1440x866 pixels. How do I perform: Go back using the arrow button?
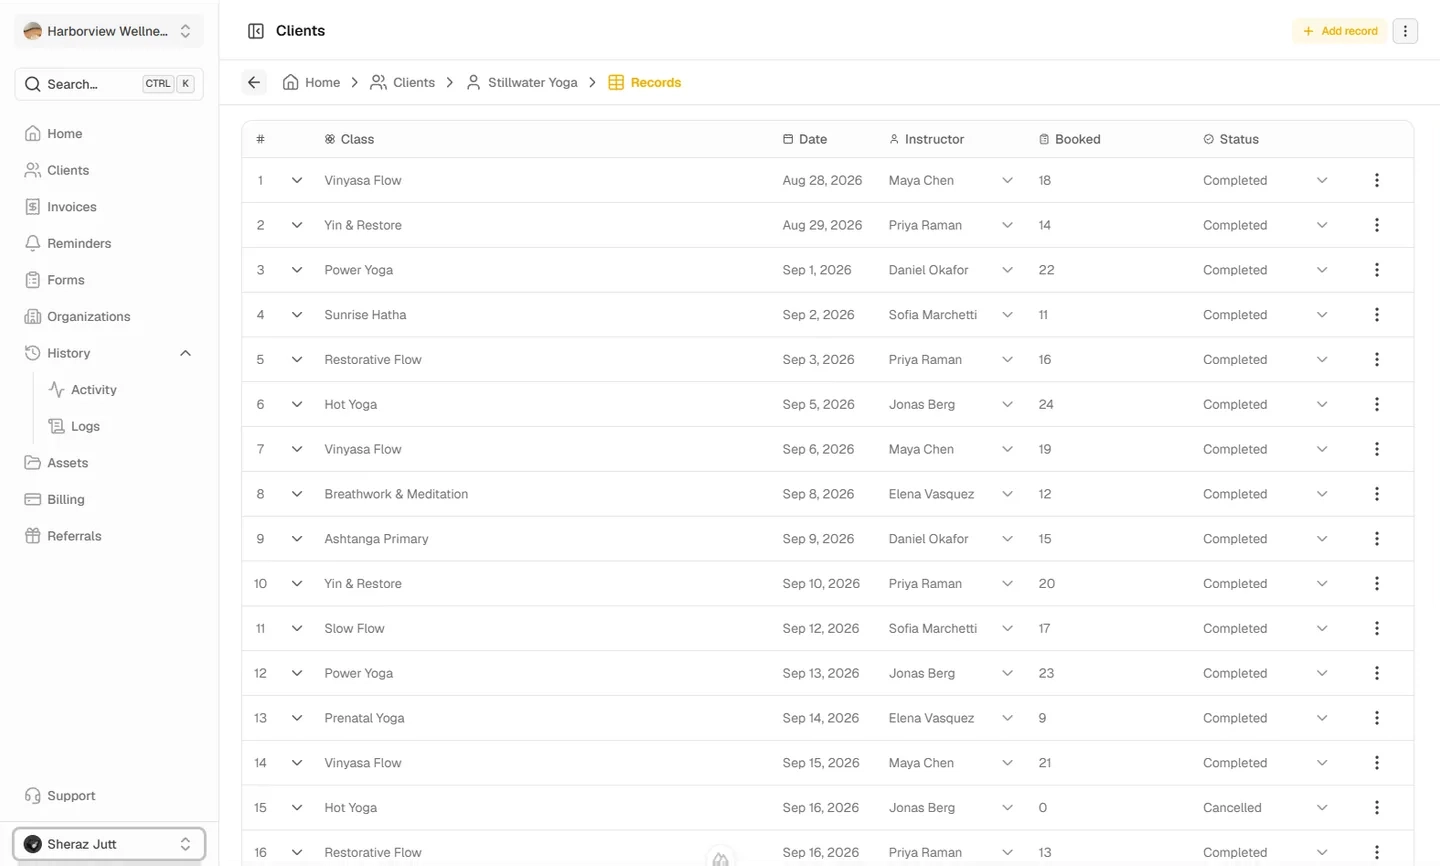click(x=254, y=83)
